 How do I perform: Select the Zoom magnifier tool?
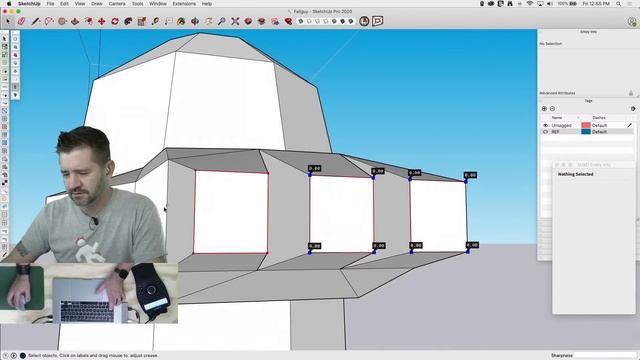click(222, 21)
